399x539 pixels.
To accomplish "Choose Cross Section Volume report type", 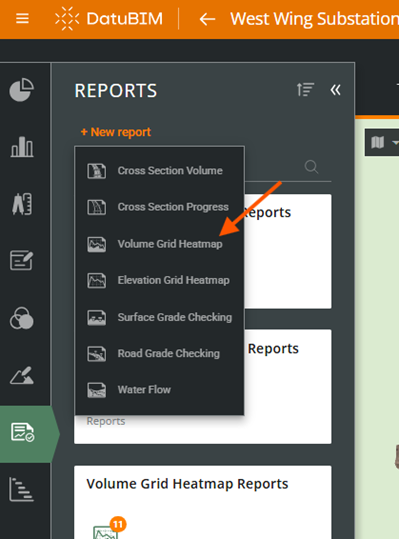I will click(159, 171).
